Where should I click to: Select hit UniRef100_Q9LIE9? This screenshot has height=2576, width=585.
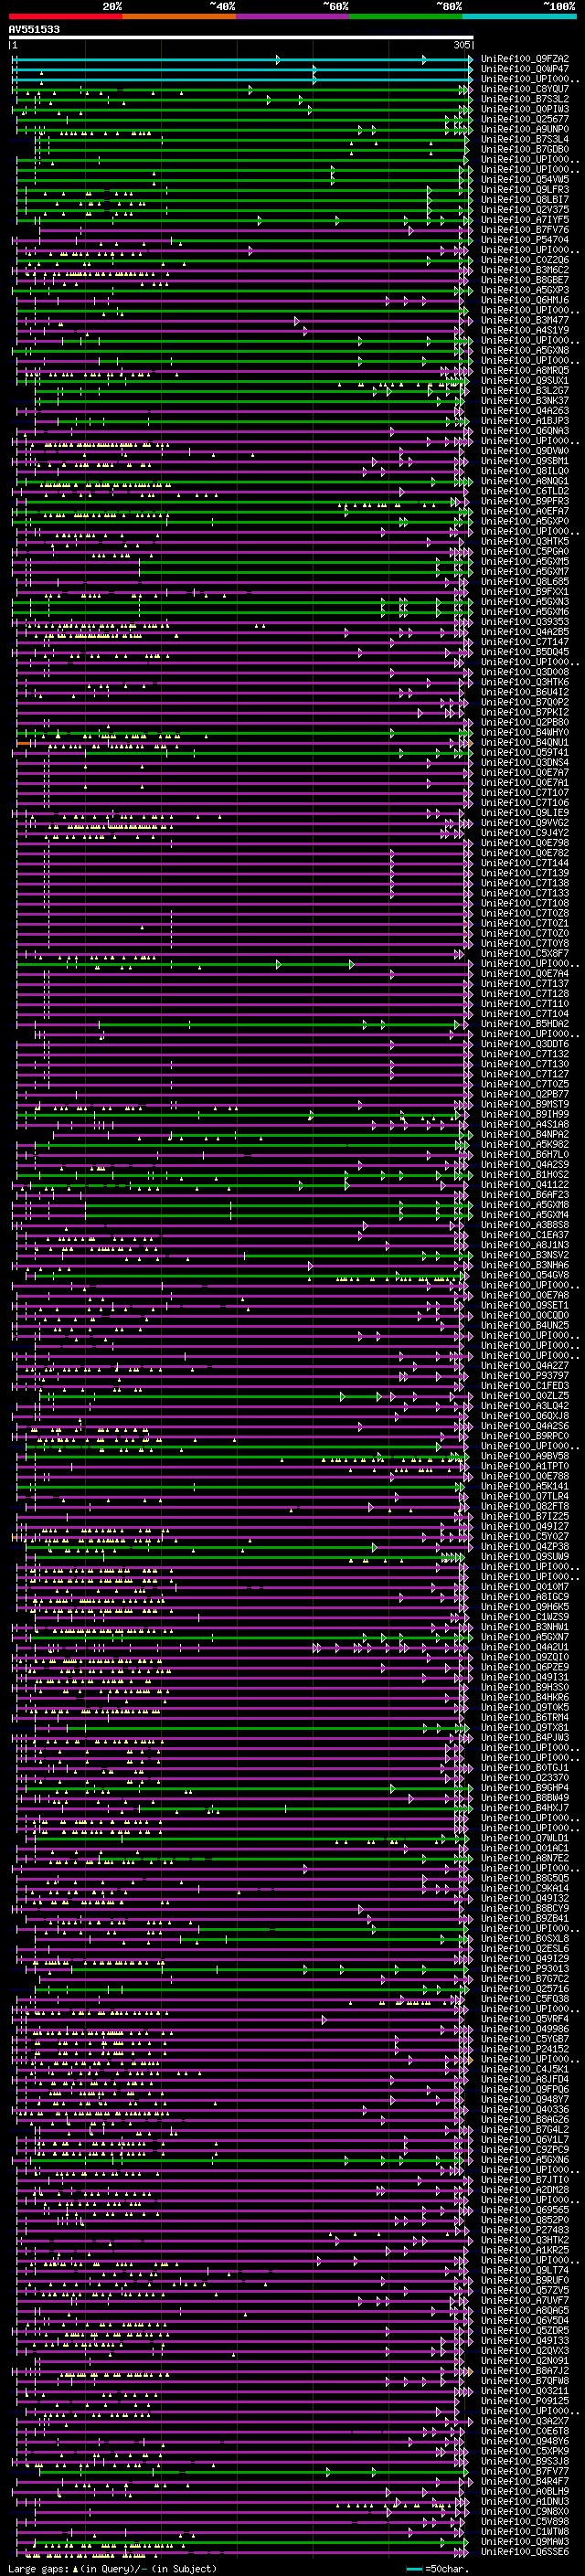click(x=525, y=813)
